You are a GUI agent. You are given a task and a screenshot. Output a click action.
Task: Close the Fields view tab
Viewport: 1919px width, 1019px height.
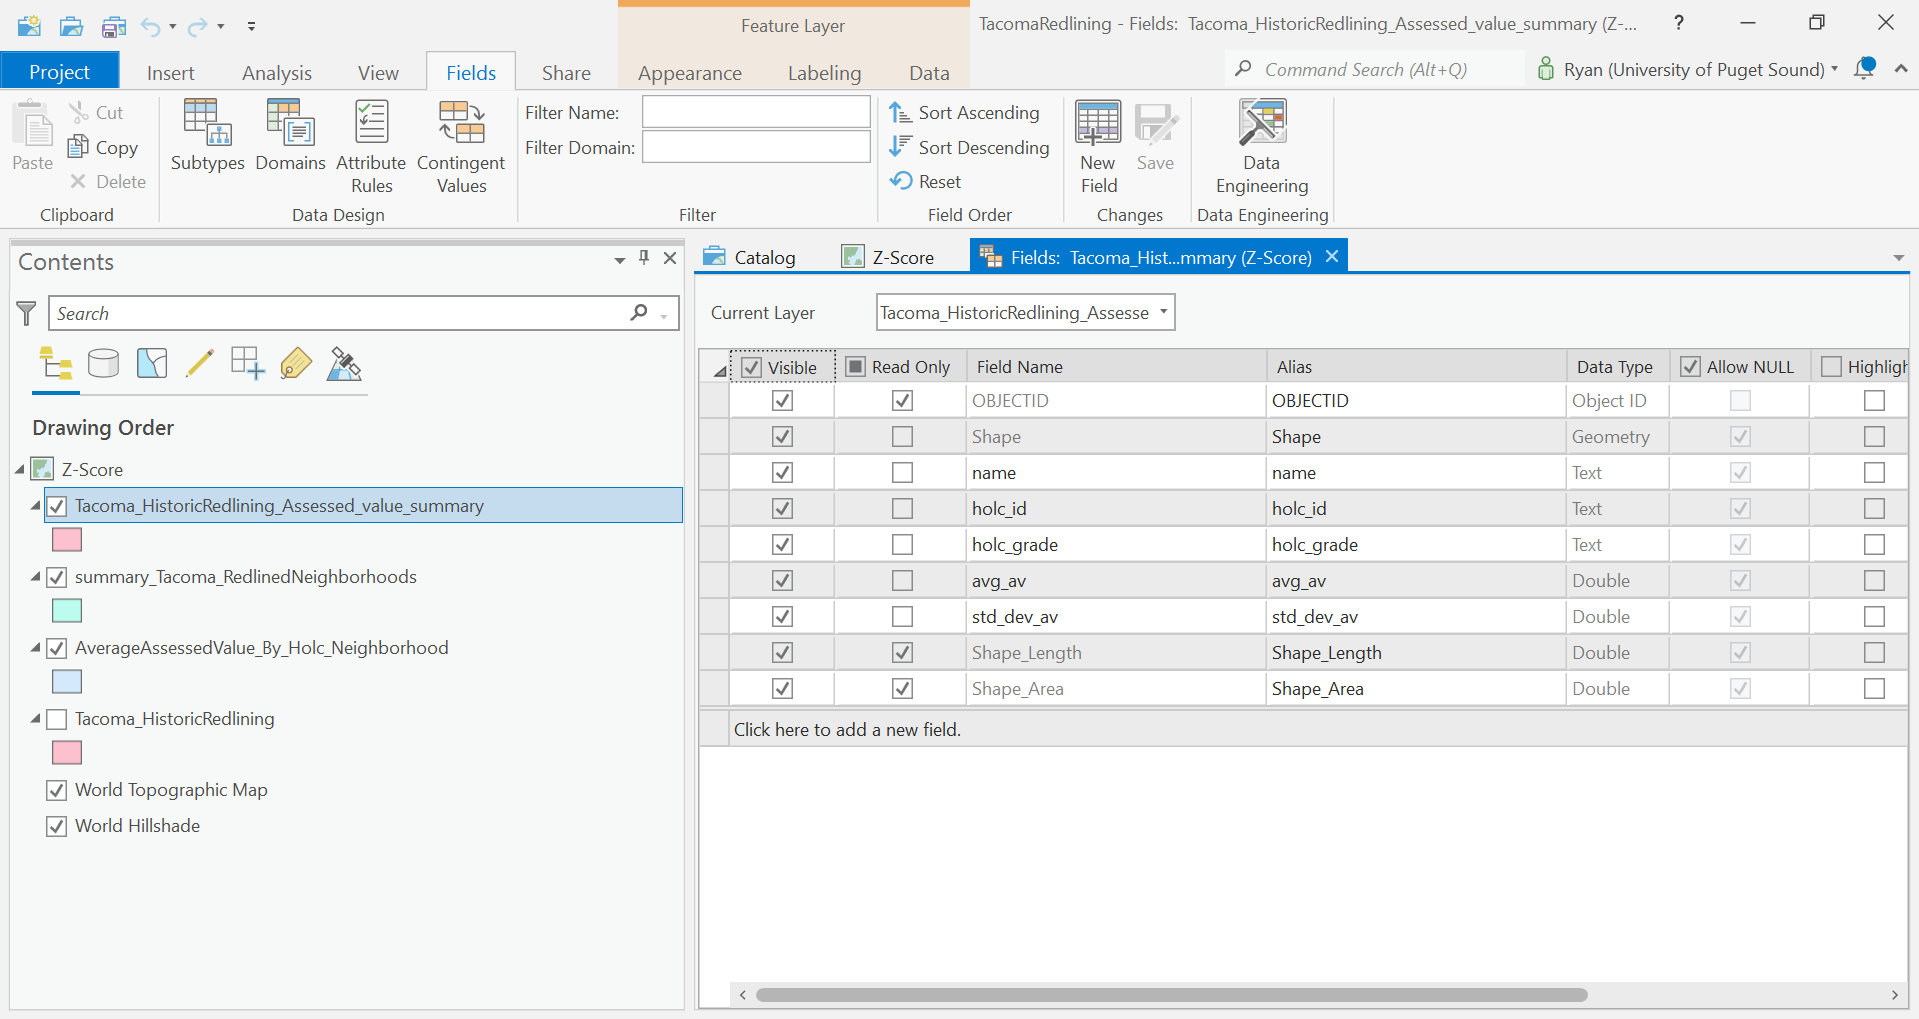point(1332,256)
